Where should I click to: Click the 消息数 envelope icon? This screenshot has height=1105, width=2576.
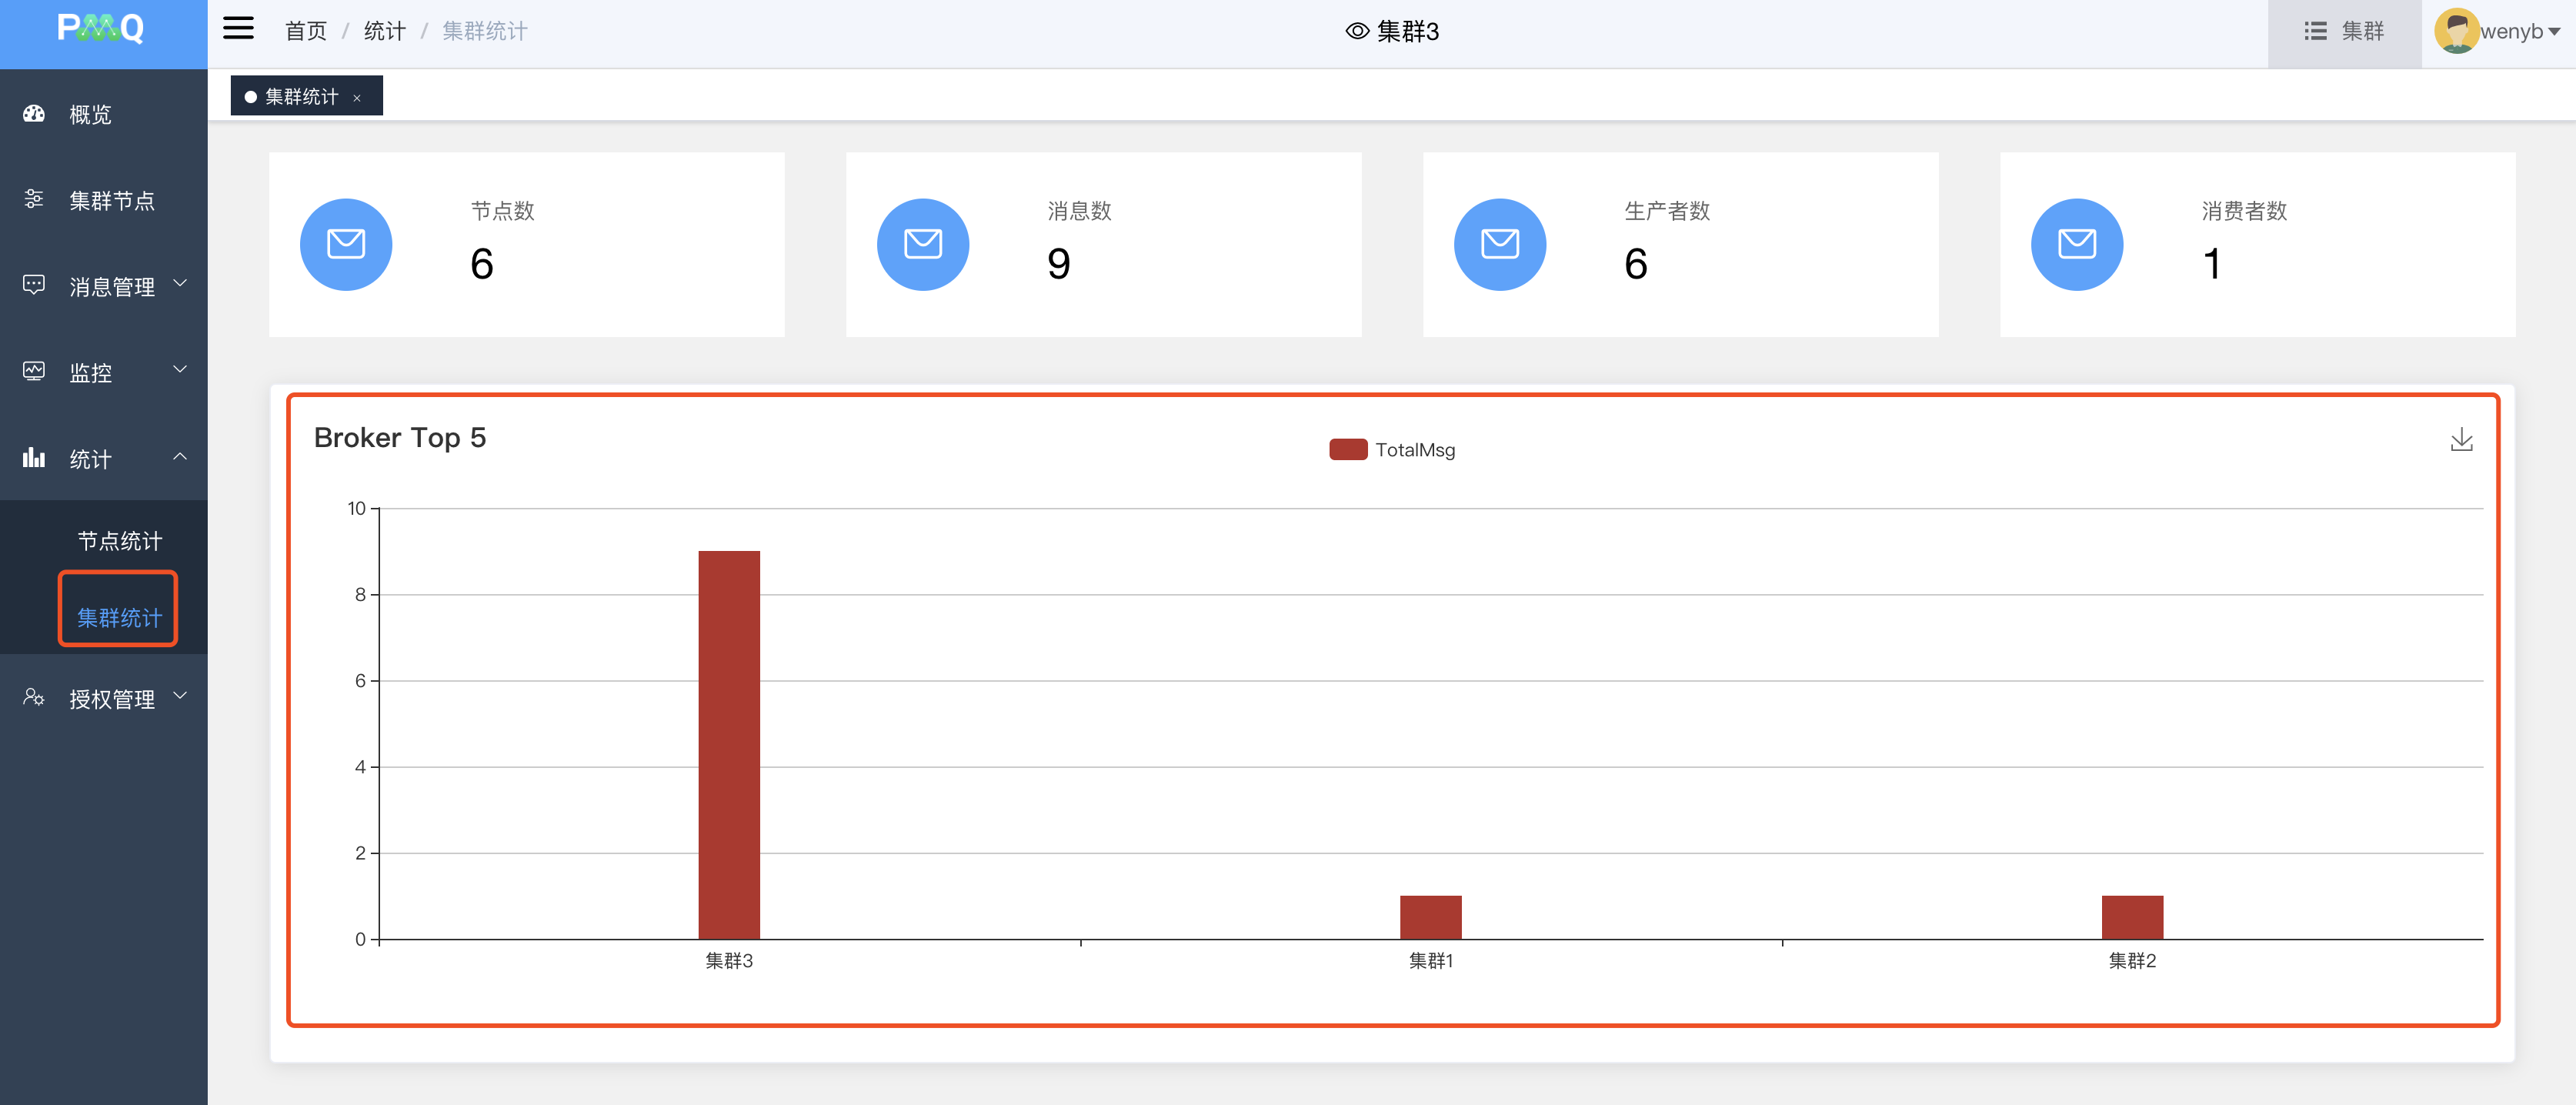922,244
